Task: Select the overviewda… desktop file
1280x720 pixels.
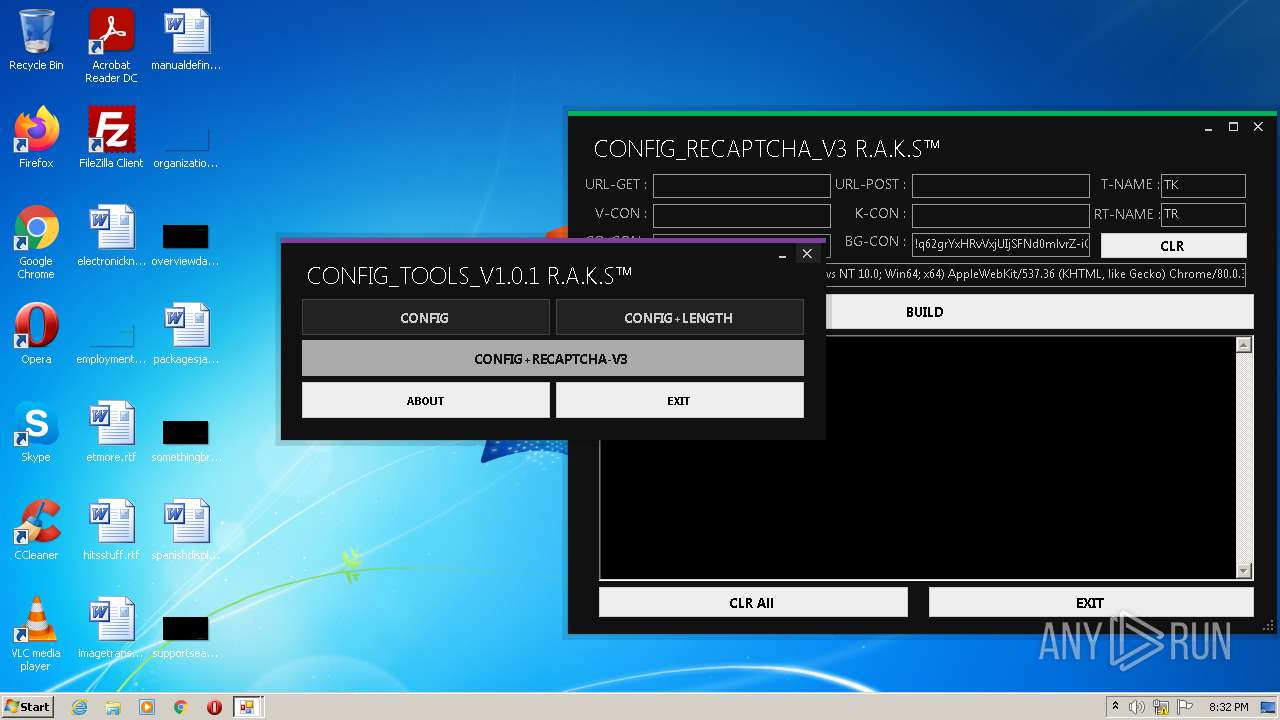Action: click(186, 244)
